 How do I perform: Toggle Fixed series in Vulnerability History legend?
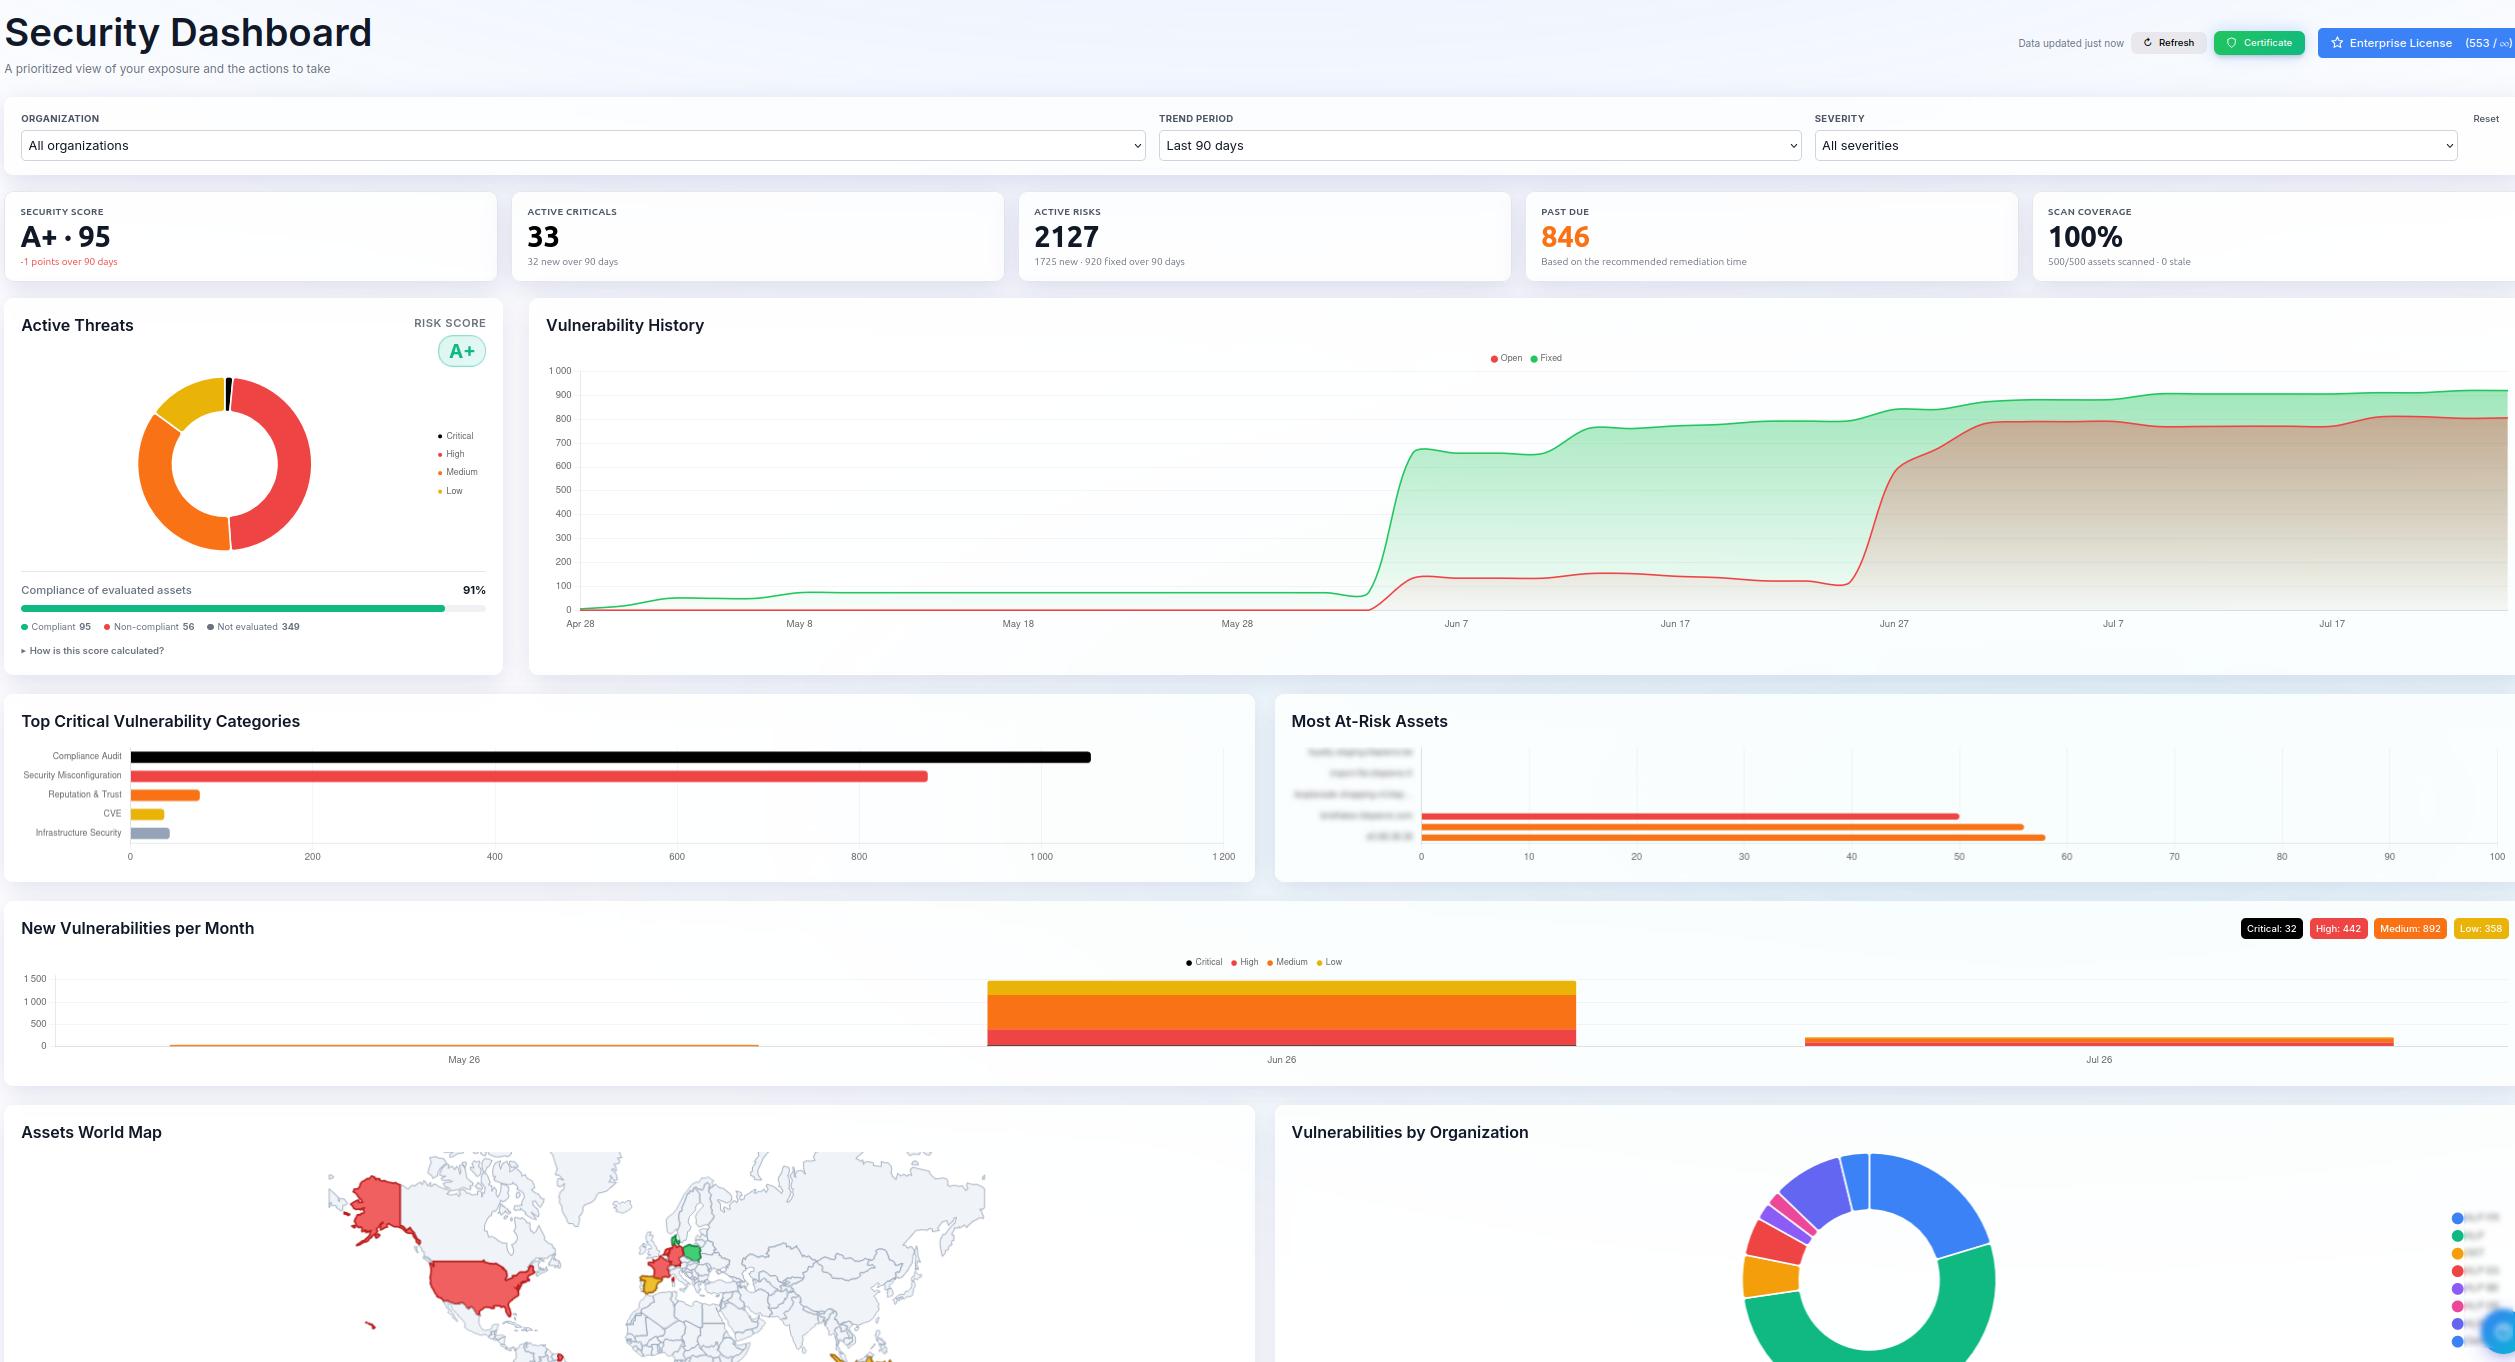coord(1546,358)
